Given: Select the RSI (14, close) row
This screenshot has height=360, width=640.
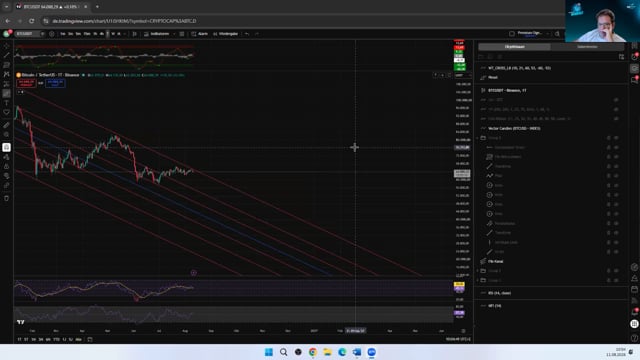Looking at the screenshot, I should (551, 293).
